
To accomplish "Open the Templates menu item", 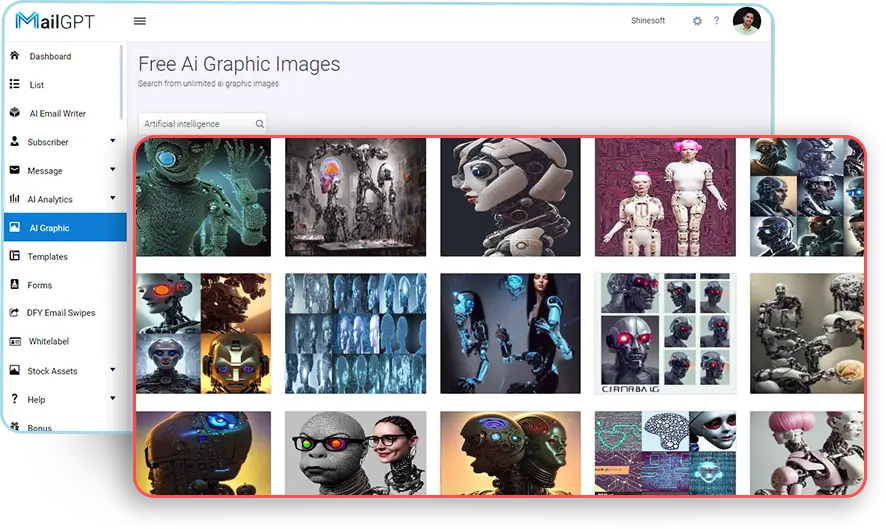I will coord(47,257).
